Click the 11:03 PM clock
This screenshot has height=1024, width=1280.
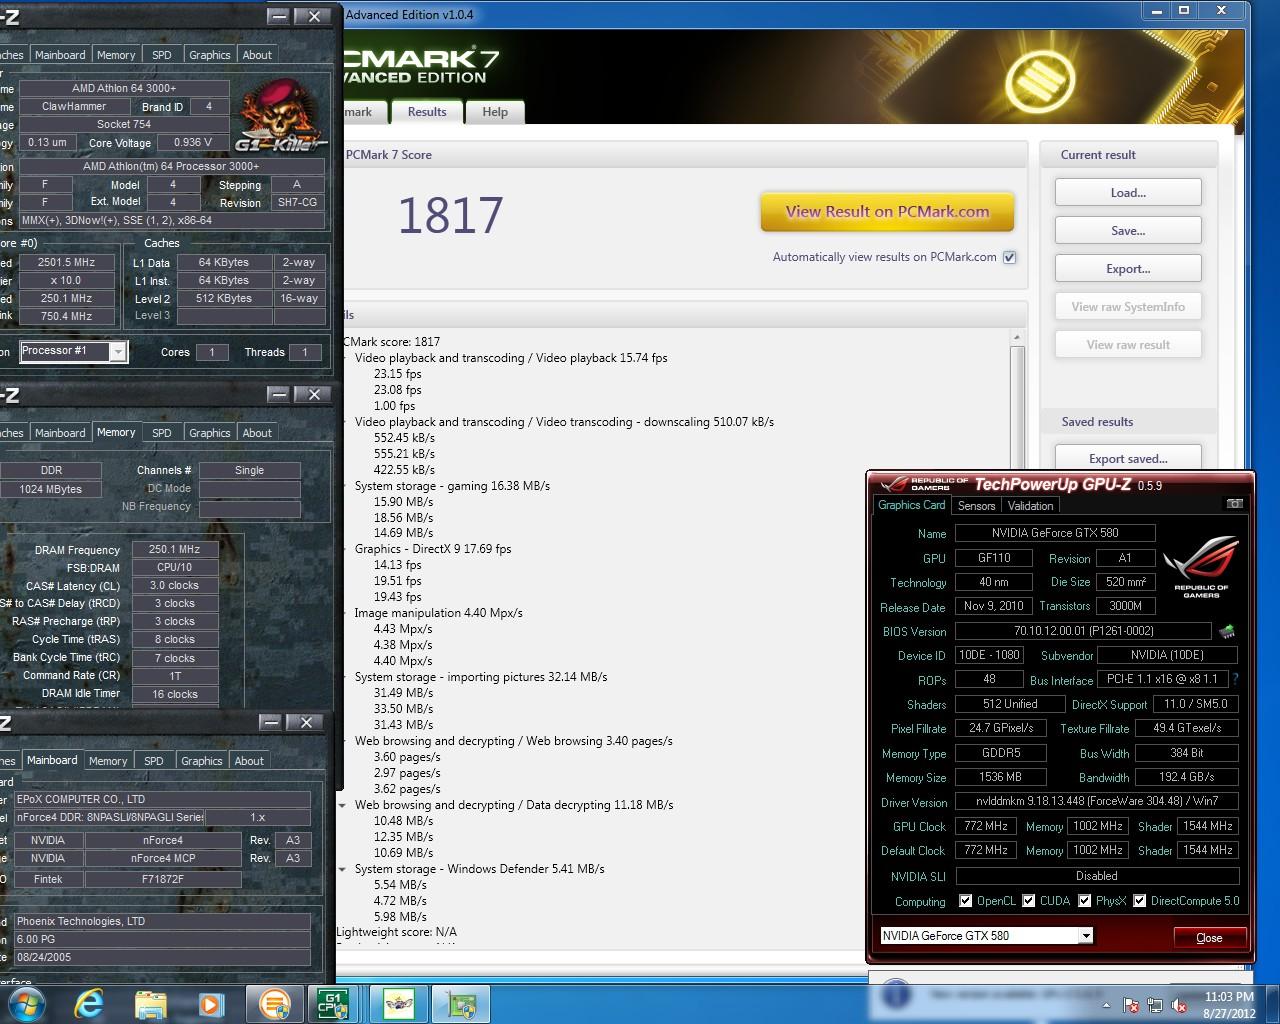point(1229,997)
